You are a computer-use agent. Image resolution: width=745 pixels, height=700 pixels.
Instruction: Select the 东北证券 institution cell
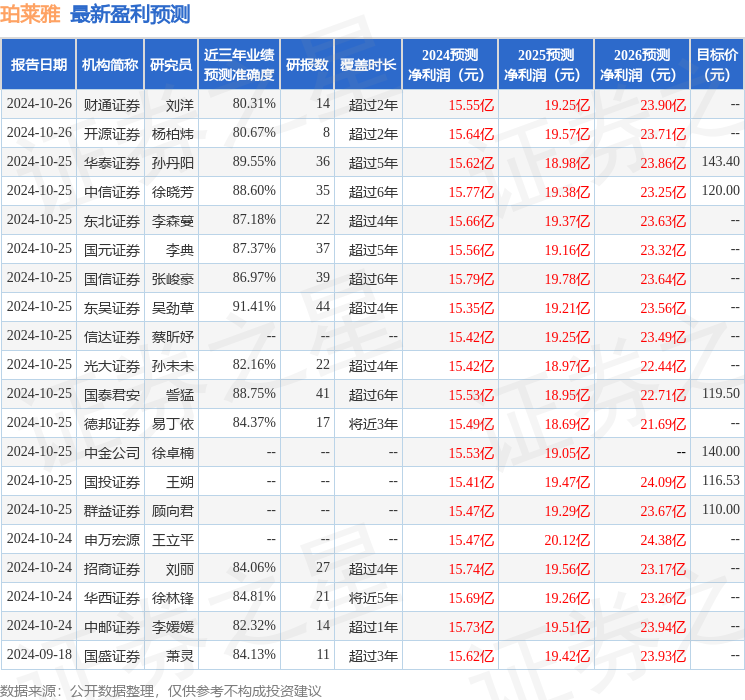[112, 221]
